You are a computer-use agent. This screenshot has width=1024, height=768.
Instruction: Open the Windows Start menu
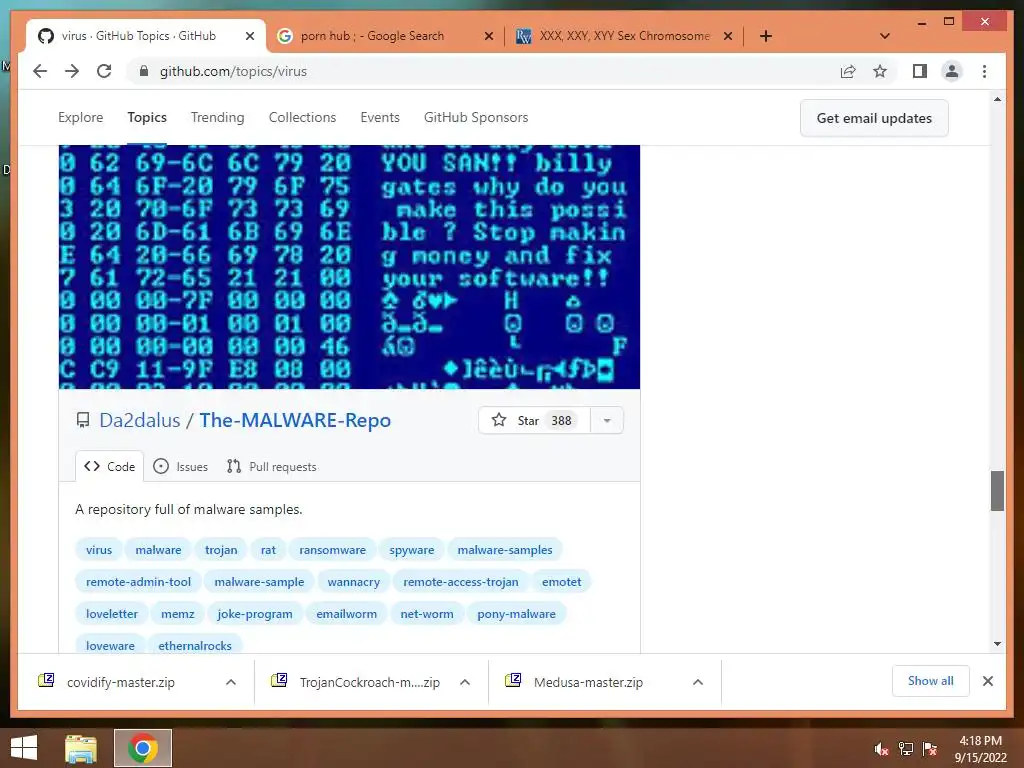(x=24, y=748)
